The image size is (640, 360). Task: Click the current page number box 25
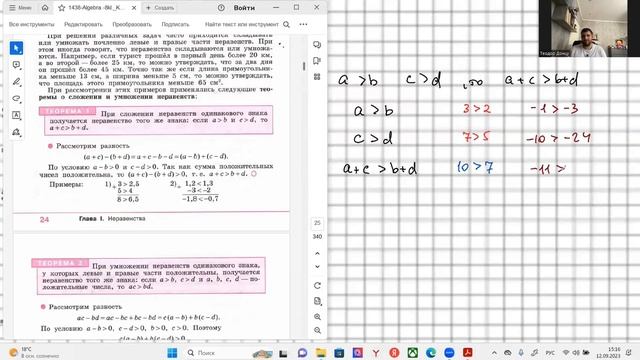click(x=317, y=223)
